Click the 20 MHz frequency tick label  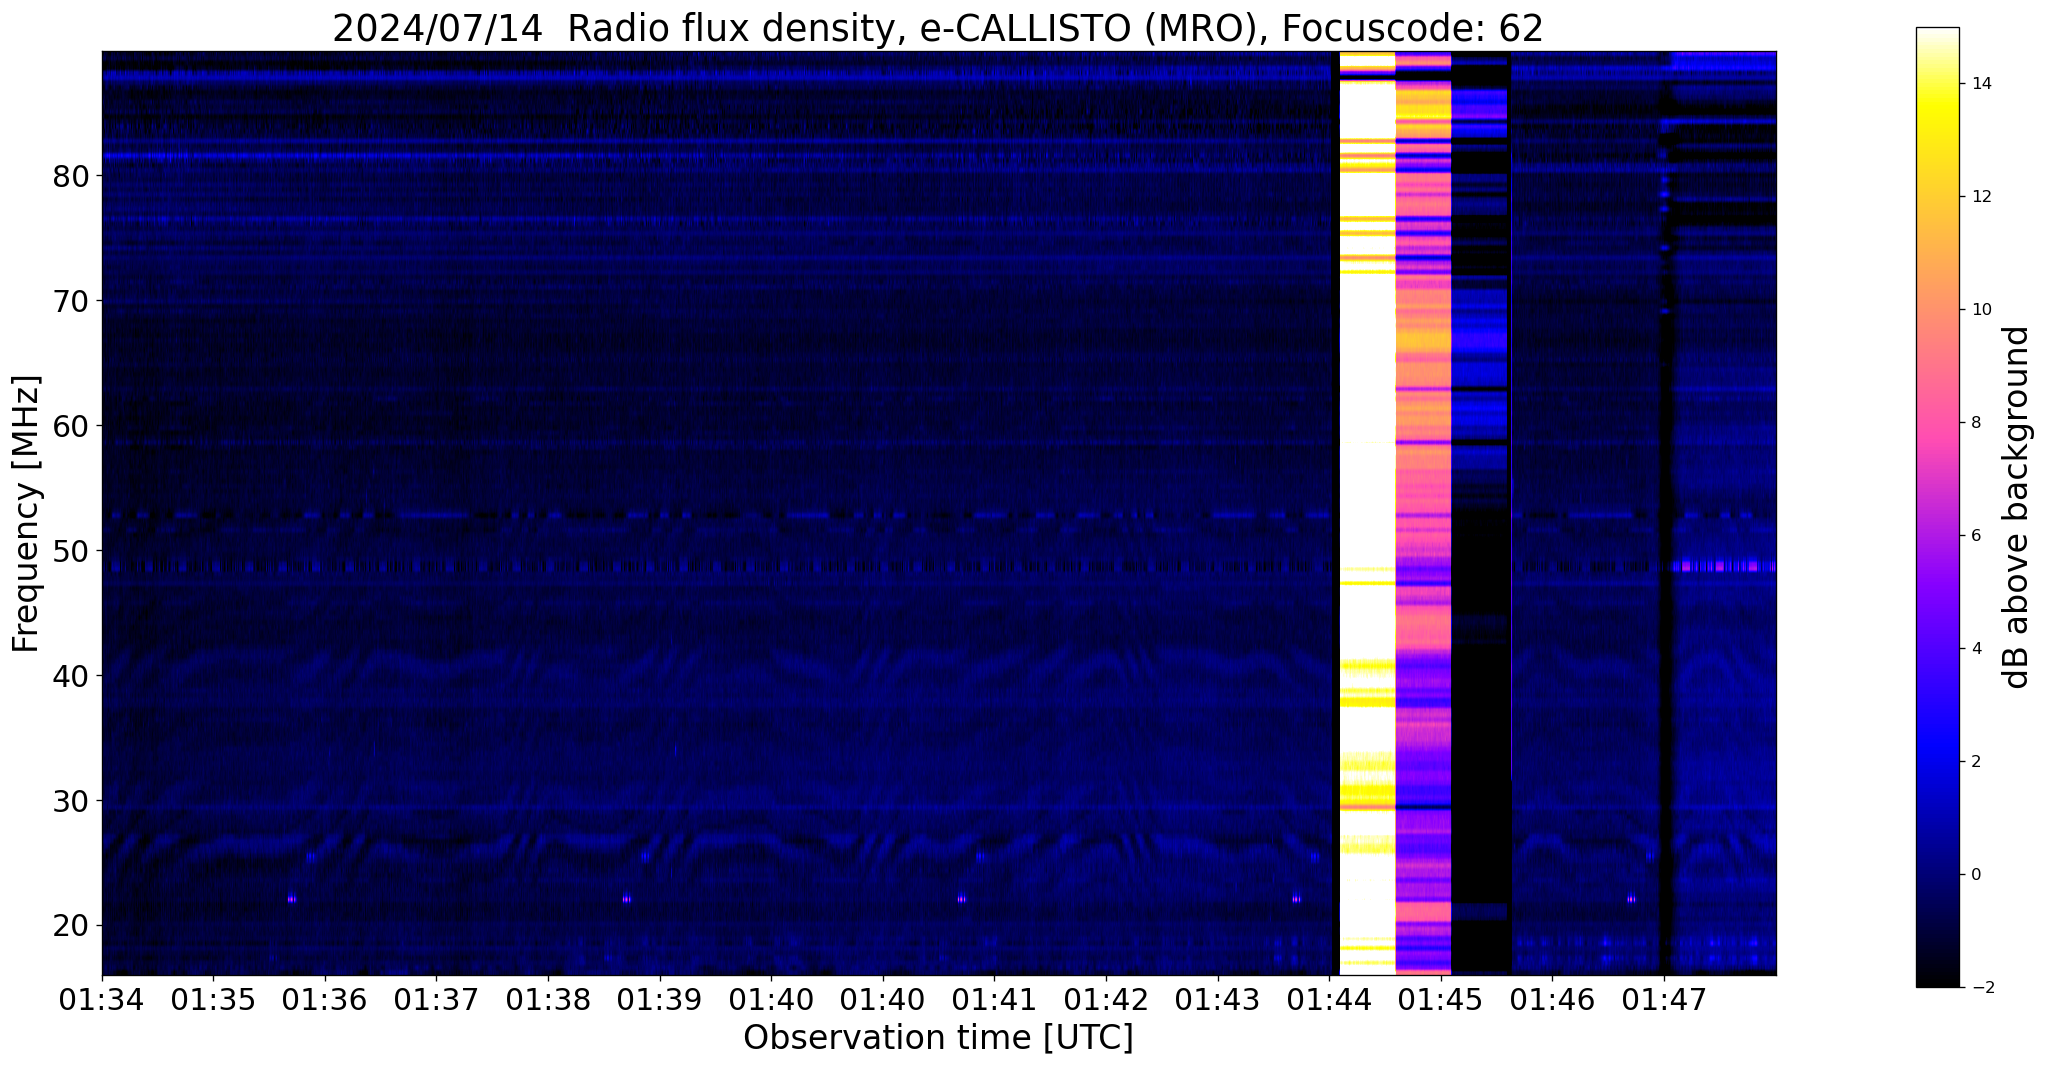click(70, 926)
